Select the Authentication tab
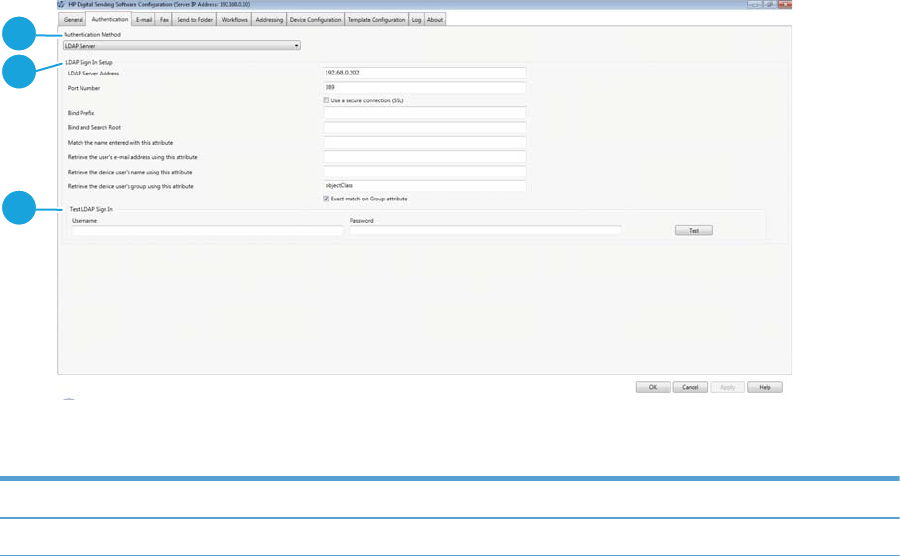This screenshot has height=556, width=900. click(109, 19)
